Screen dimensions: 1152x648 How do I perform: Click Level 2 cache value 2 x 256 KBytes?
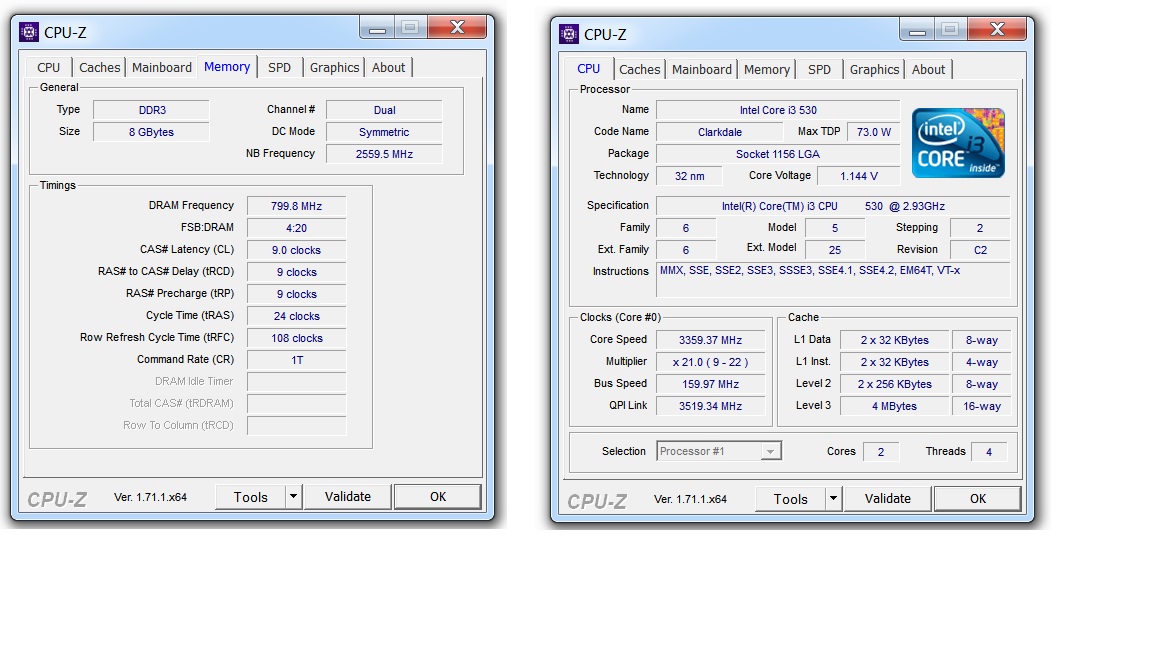[x=894, y=384]
